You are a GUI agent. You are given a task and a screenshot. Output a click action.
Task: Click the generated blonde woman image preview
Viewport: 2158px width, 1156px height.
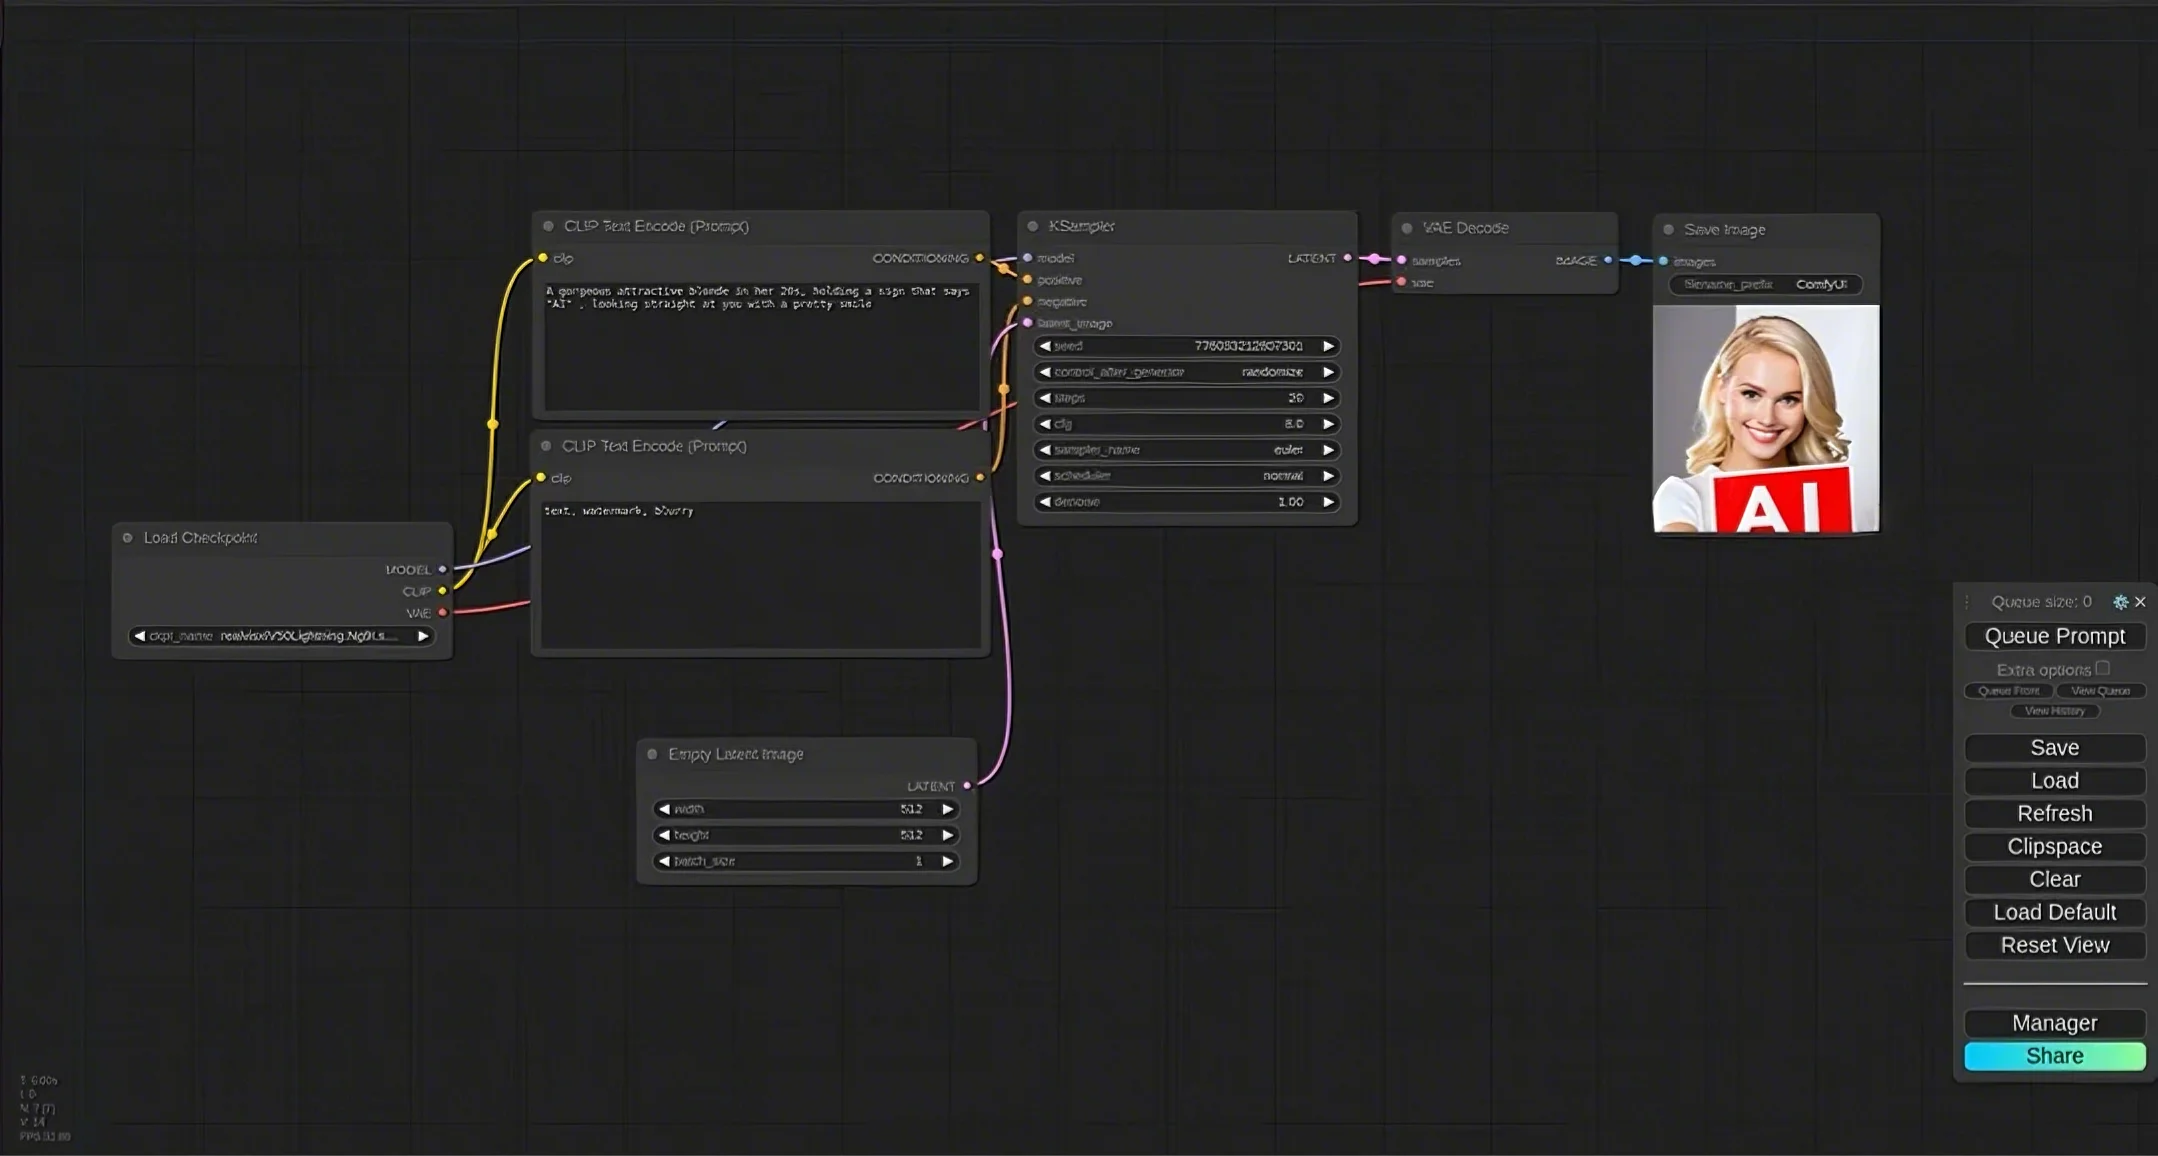pos(1766,419)
